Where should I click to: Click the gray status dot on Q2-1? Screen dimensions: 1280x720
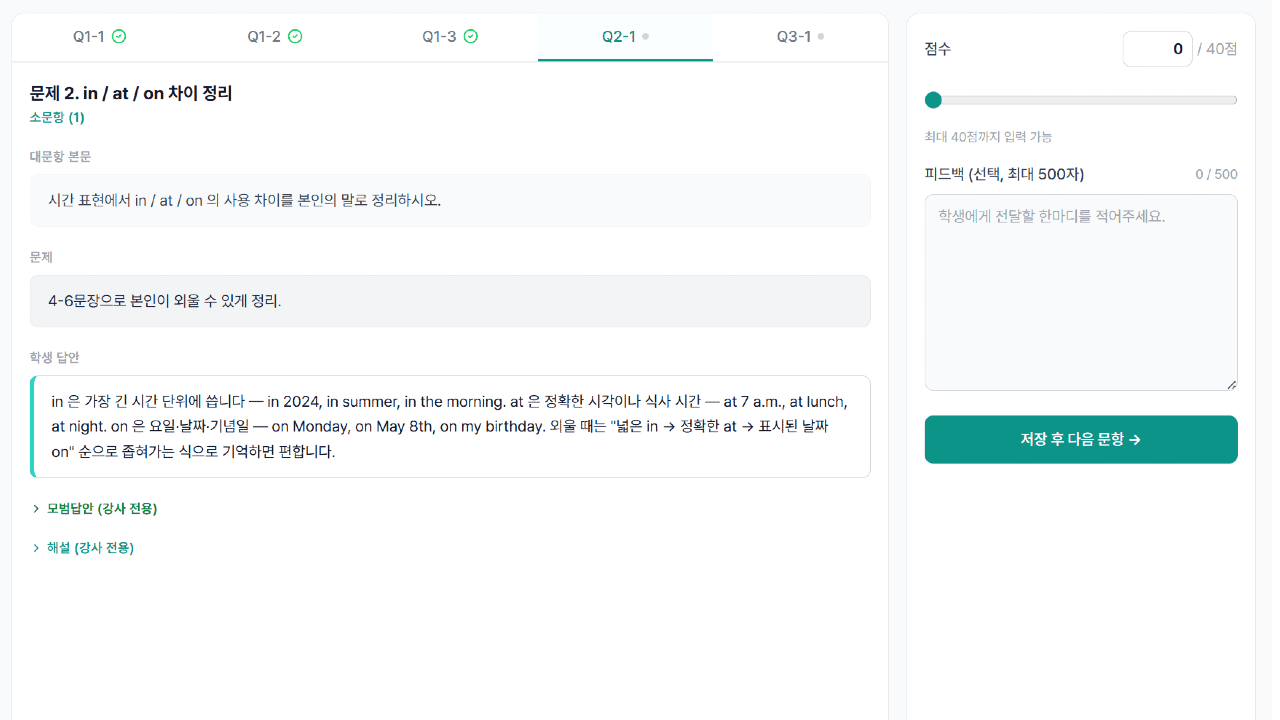click(645, 36)
